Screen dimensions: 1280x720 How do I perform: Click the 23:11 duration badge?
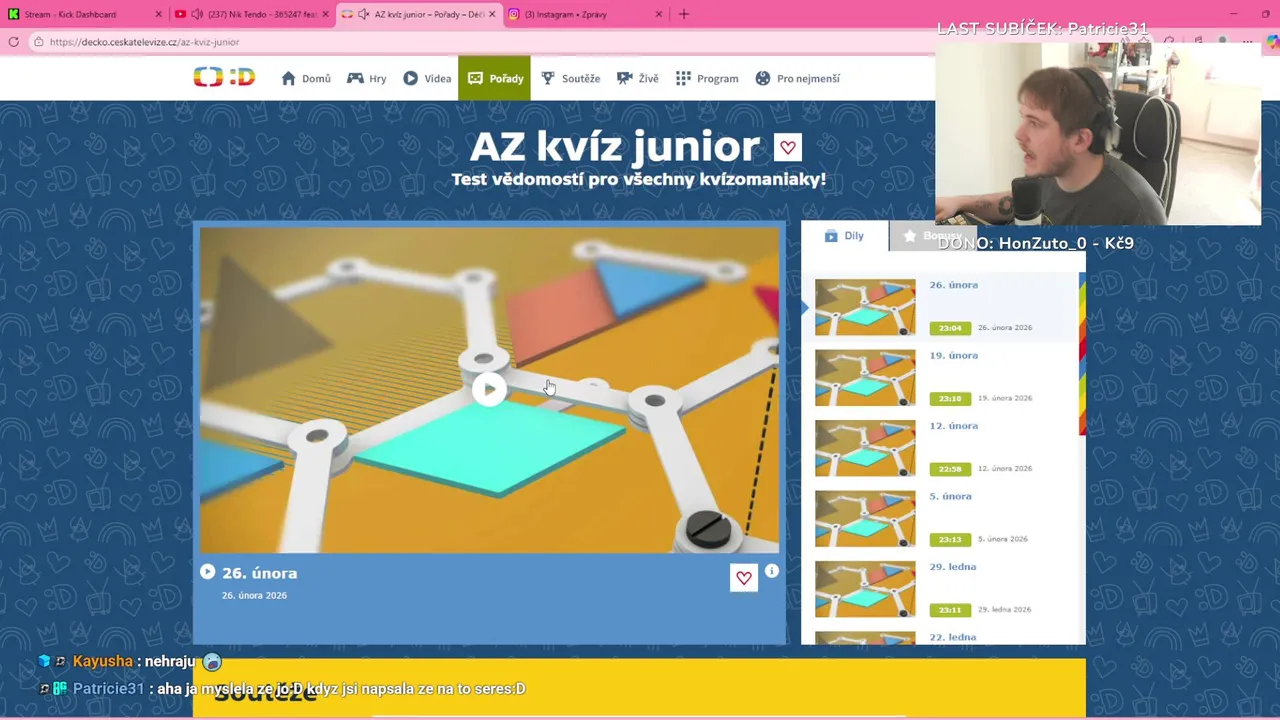[950, 610]
